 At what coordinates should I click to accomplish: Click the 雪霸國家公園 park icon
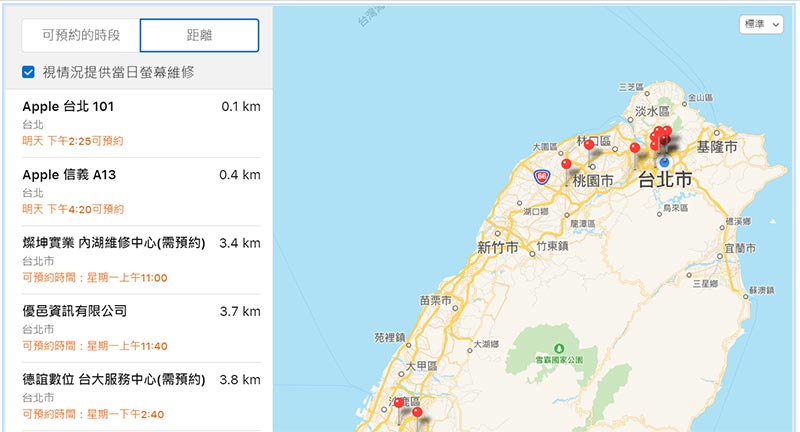[x=559, y=348]
